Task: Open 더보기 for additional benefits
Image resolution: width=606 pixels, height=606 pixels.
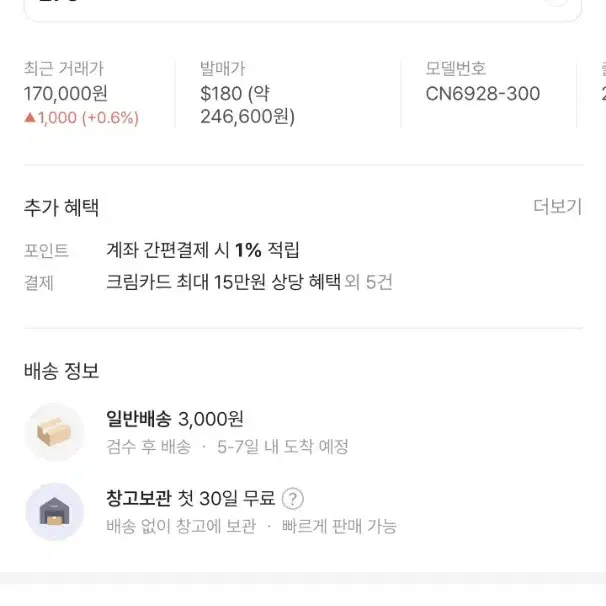Action: click(557, 206)
